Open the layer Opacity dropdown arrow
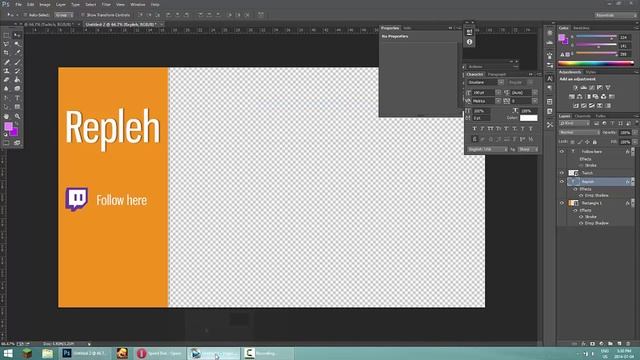Image resolution: width=640 pixels, height=360 pixels. click(634, 133)
